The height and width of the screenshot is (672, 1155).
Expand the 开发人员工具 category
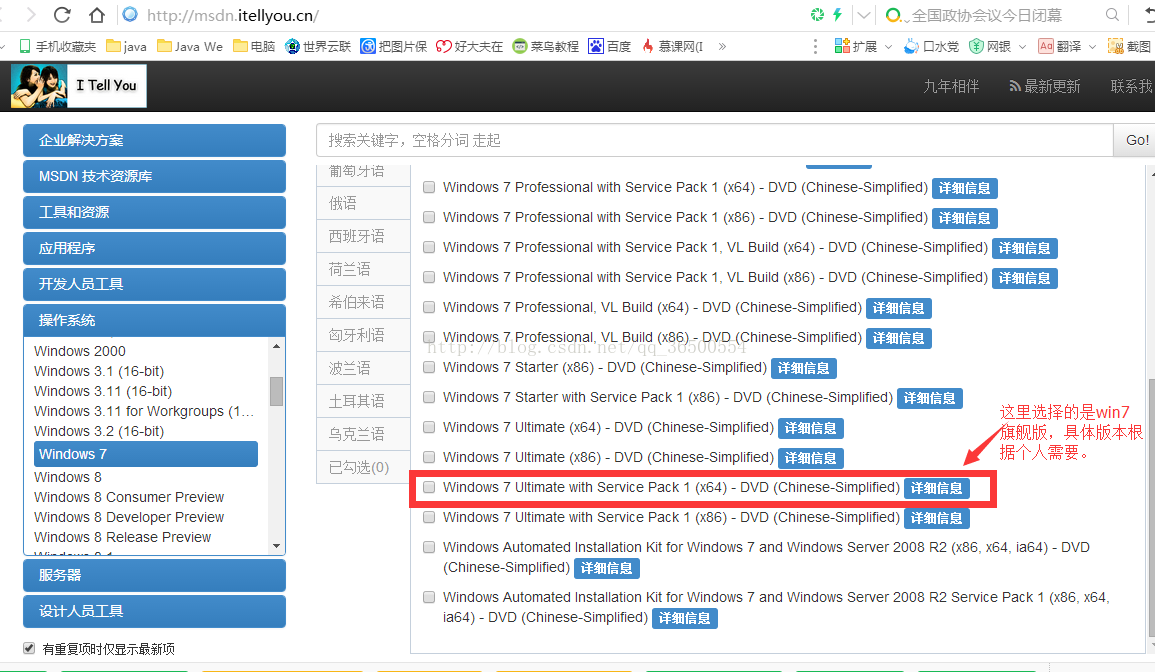(x=154, y=284)
